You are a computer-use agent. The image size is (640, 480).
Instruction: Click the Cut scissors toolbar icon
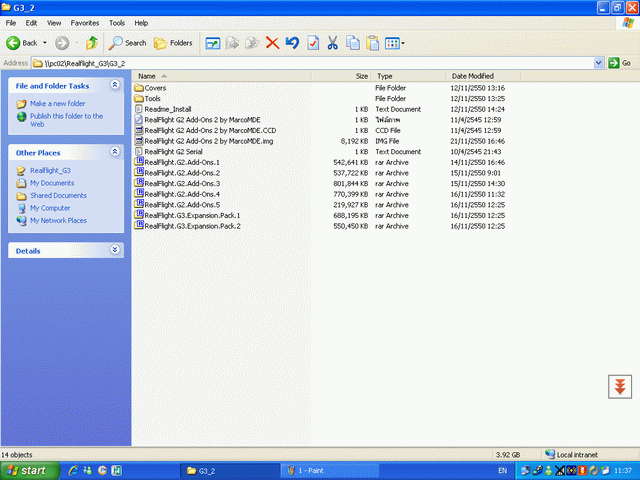(x=333, y=43)
